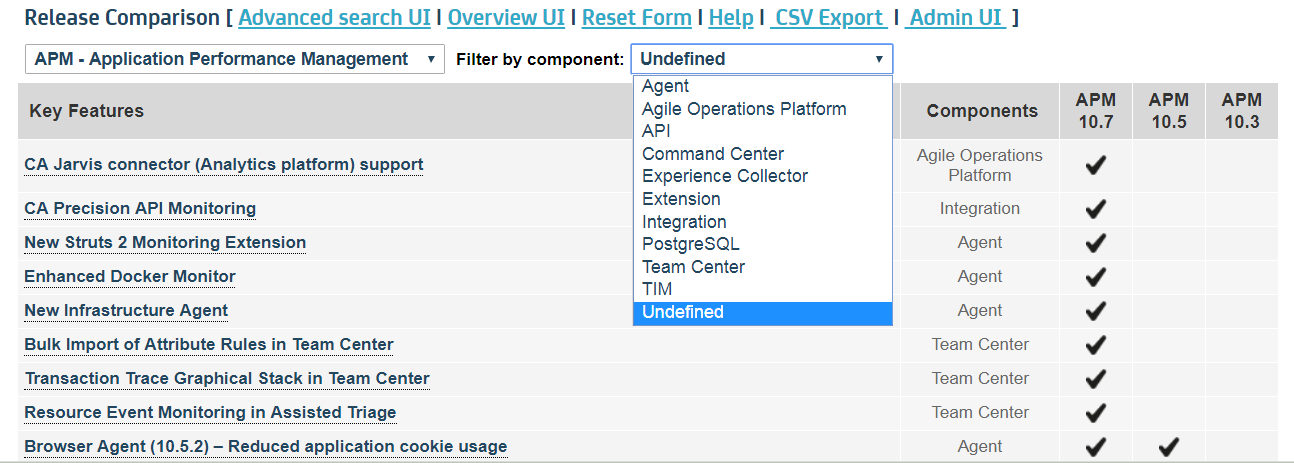Click the Reset Form link
Screen dimensions: 1294x463
(637, 18)
